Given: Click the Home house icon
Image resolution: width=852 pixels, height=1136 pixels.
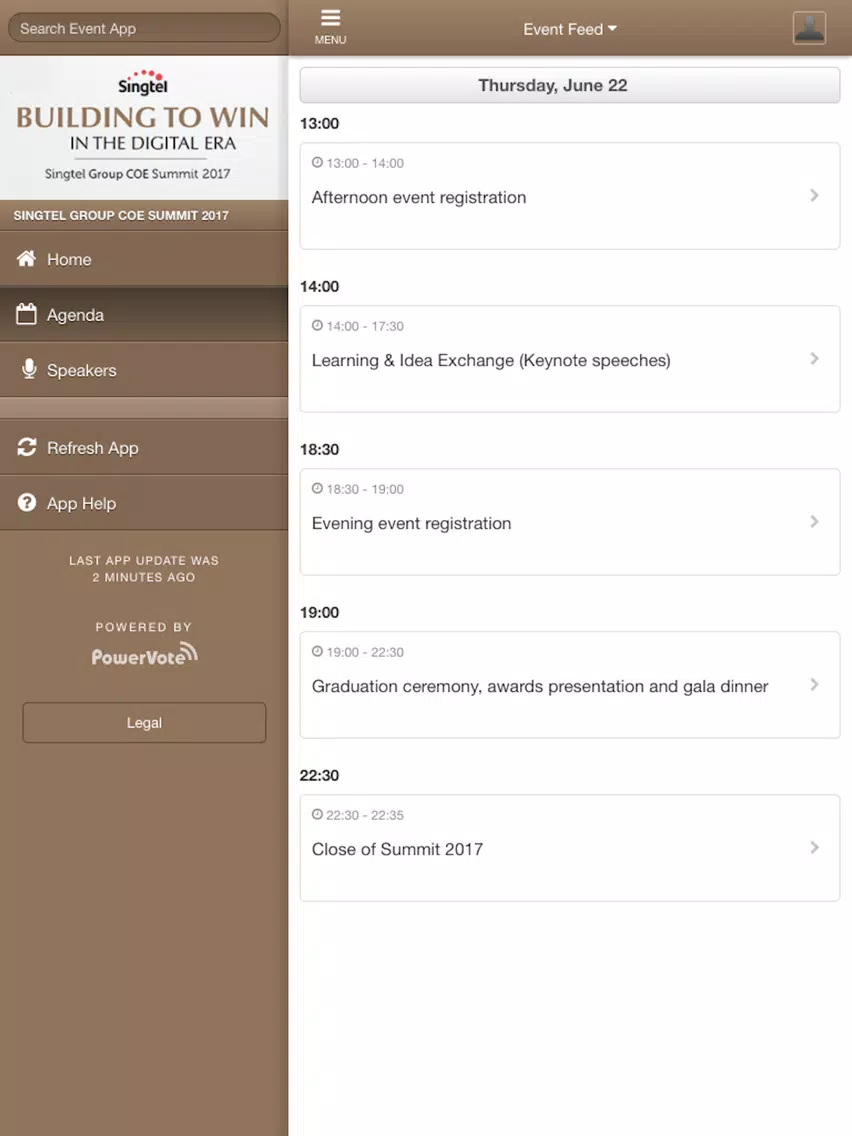Looking at the screenshot, I should click(27, 259).
